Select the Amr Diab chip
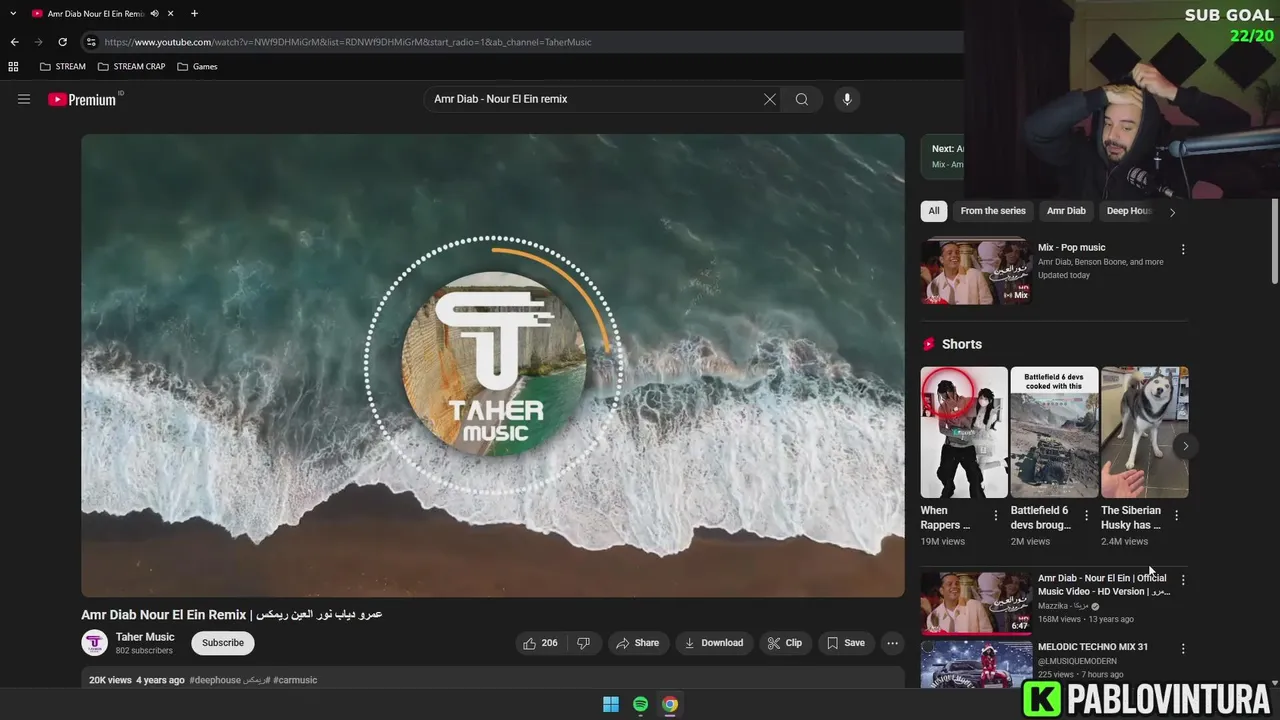1280x720 pixels. pyautogui.click(x=1066, y=211)
